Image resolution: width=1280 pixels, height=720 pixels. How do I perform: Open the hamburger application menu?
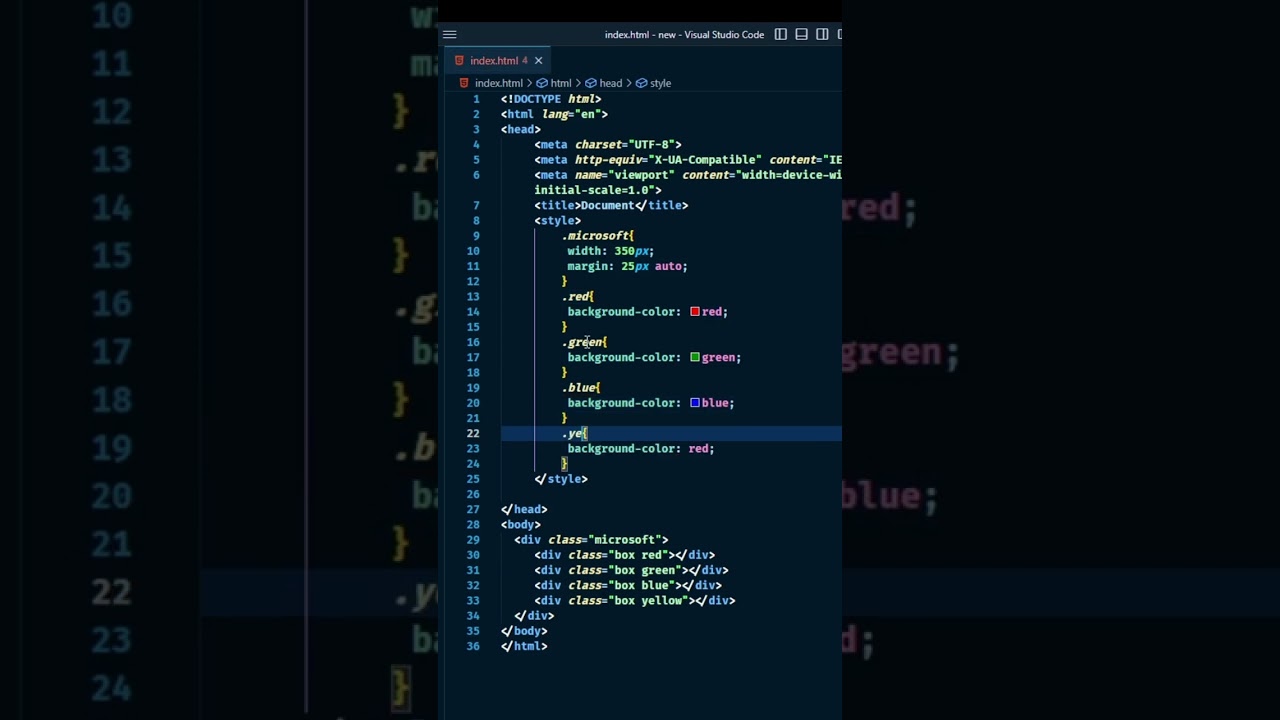[449, 34]
